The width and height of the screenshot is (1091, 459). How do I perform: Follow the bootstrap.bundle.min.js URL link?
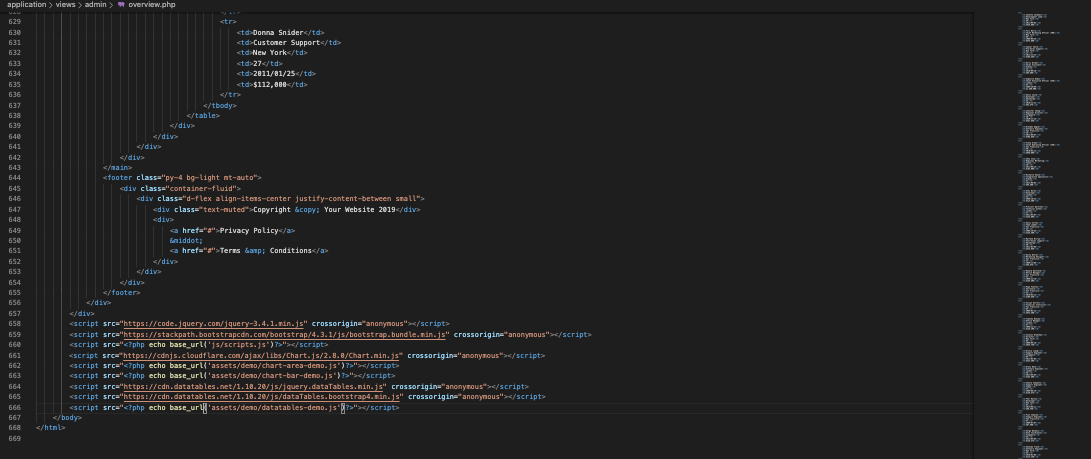[286, 335]
